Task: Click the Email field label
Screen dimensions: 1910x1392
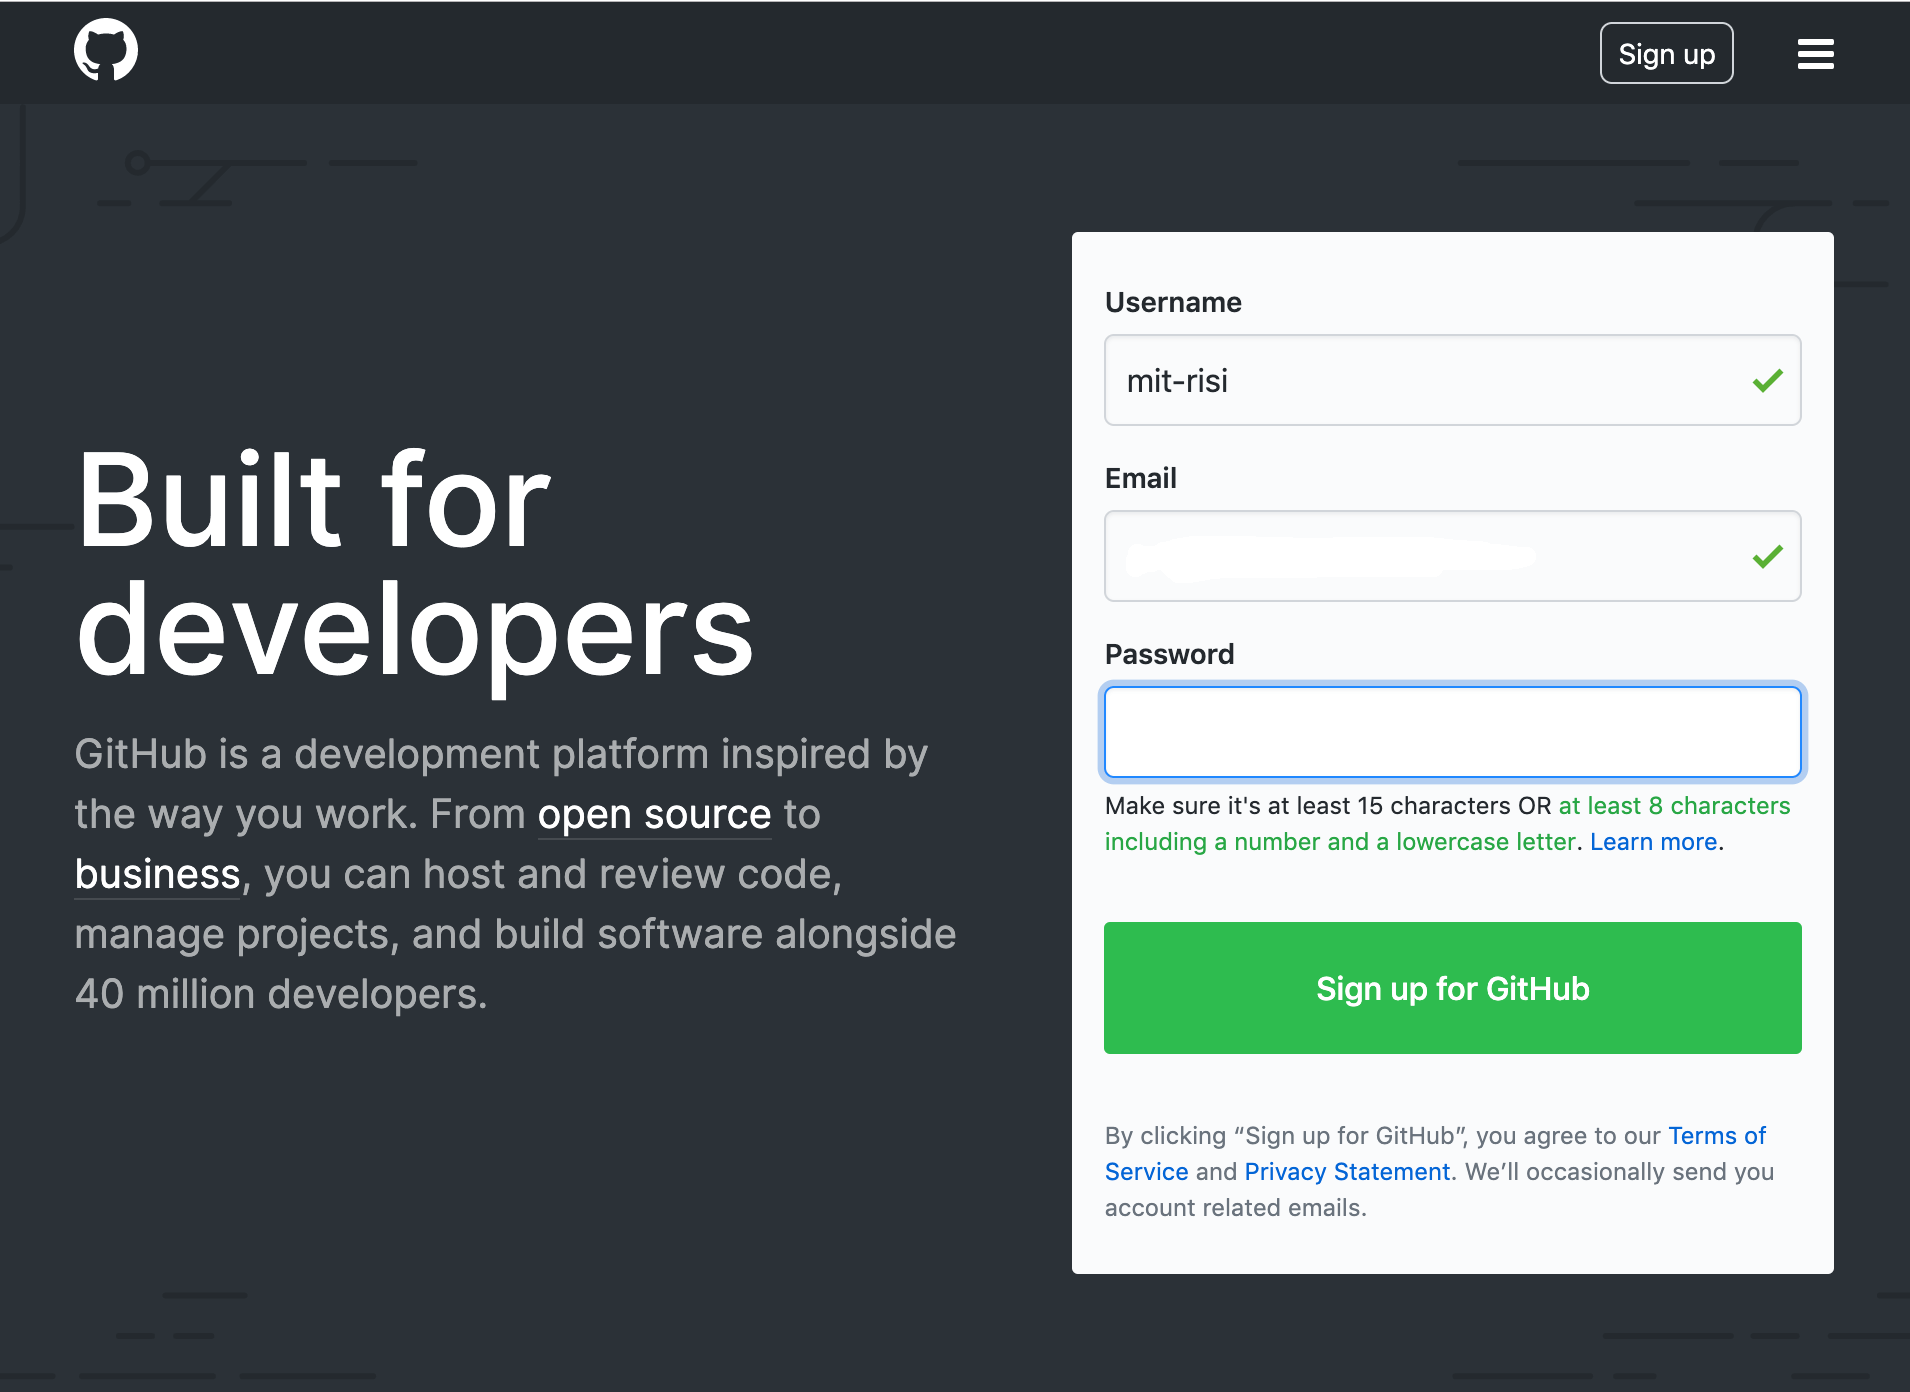Action: pos(1140,478)
